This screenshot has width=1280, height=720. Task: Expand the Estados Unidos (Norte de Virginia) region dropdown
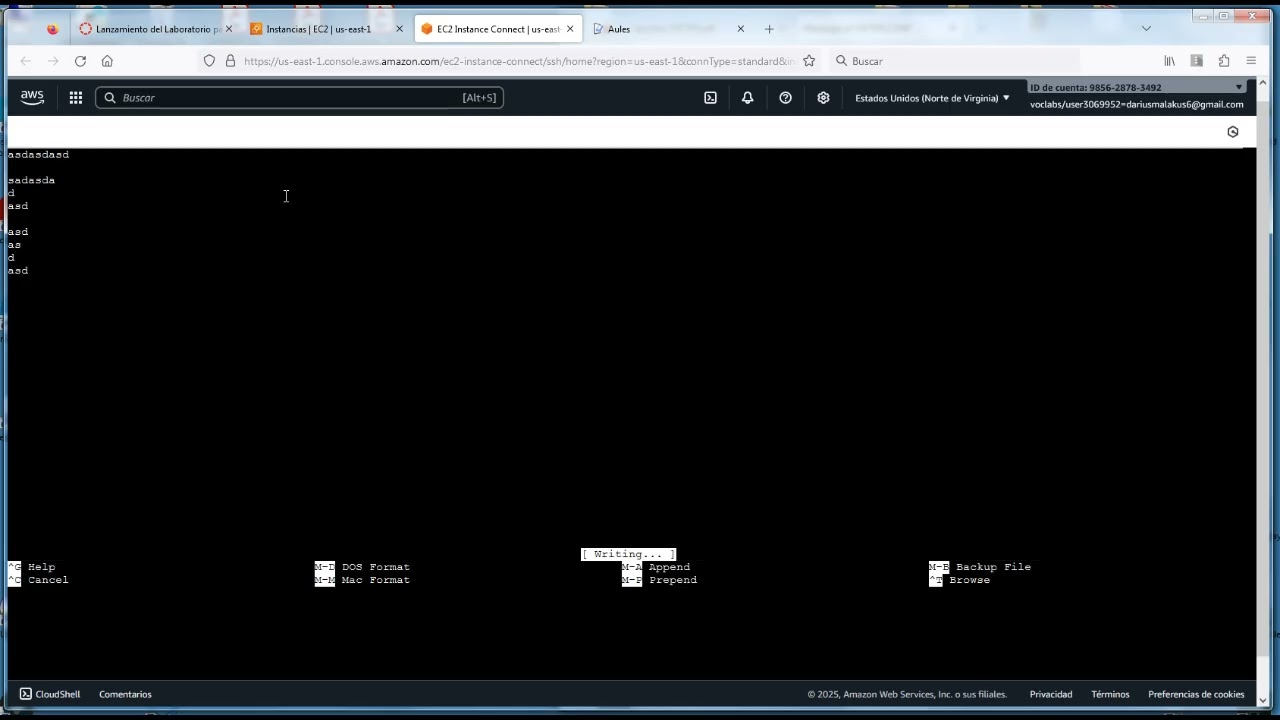coord(932,98)
